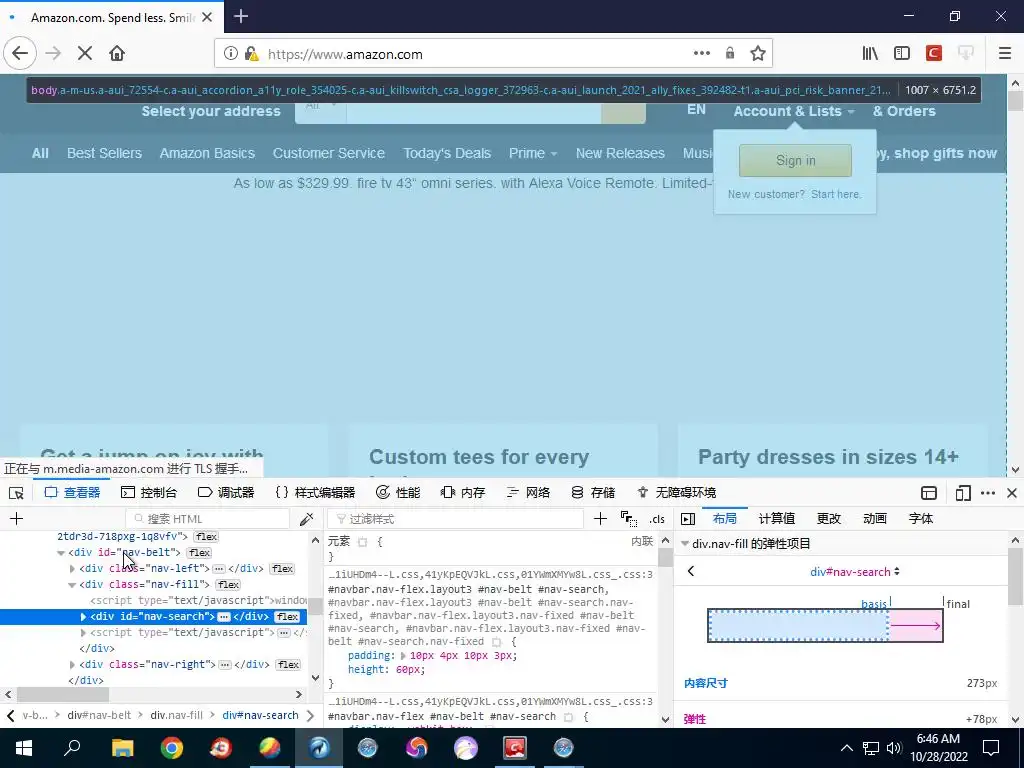Click the page's vertical scrollbar thumb
The height and width of the screenshot is (768, 1024).
pyautogui.click(x=1015, y=101)
